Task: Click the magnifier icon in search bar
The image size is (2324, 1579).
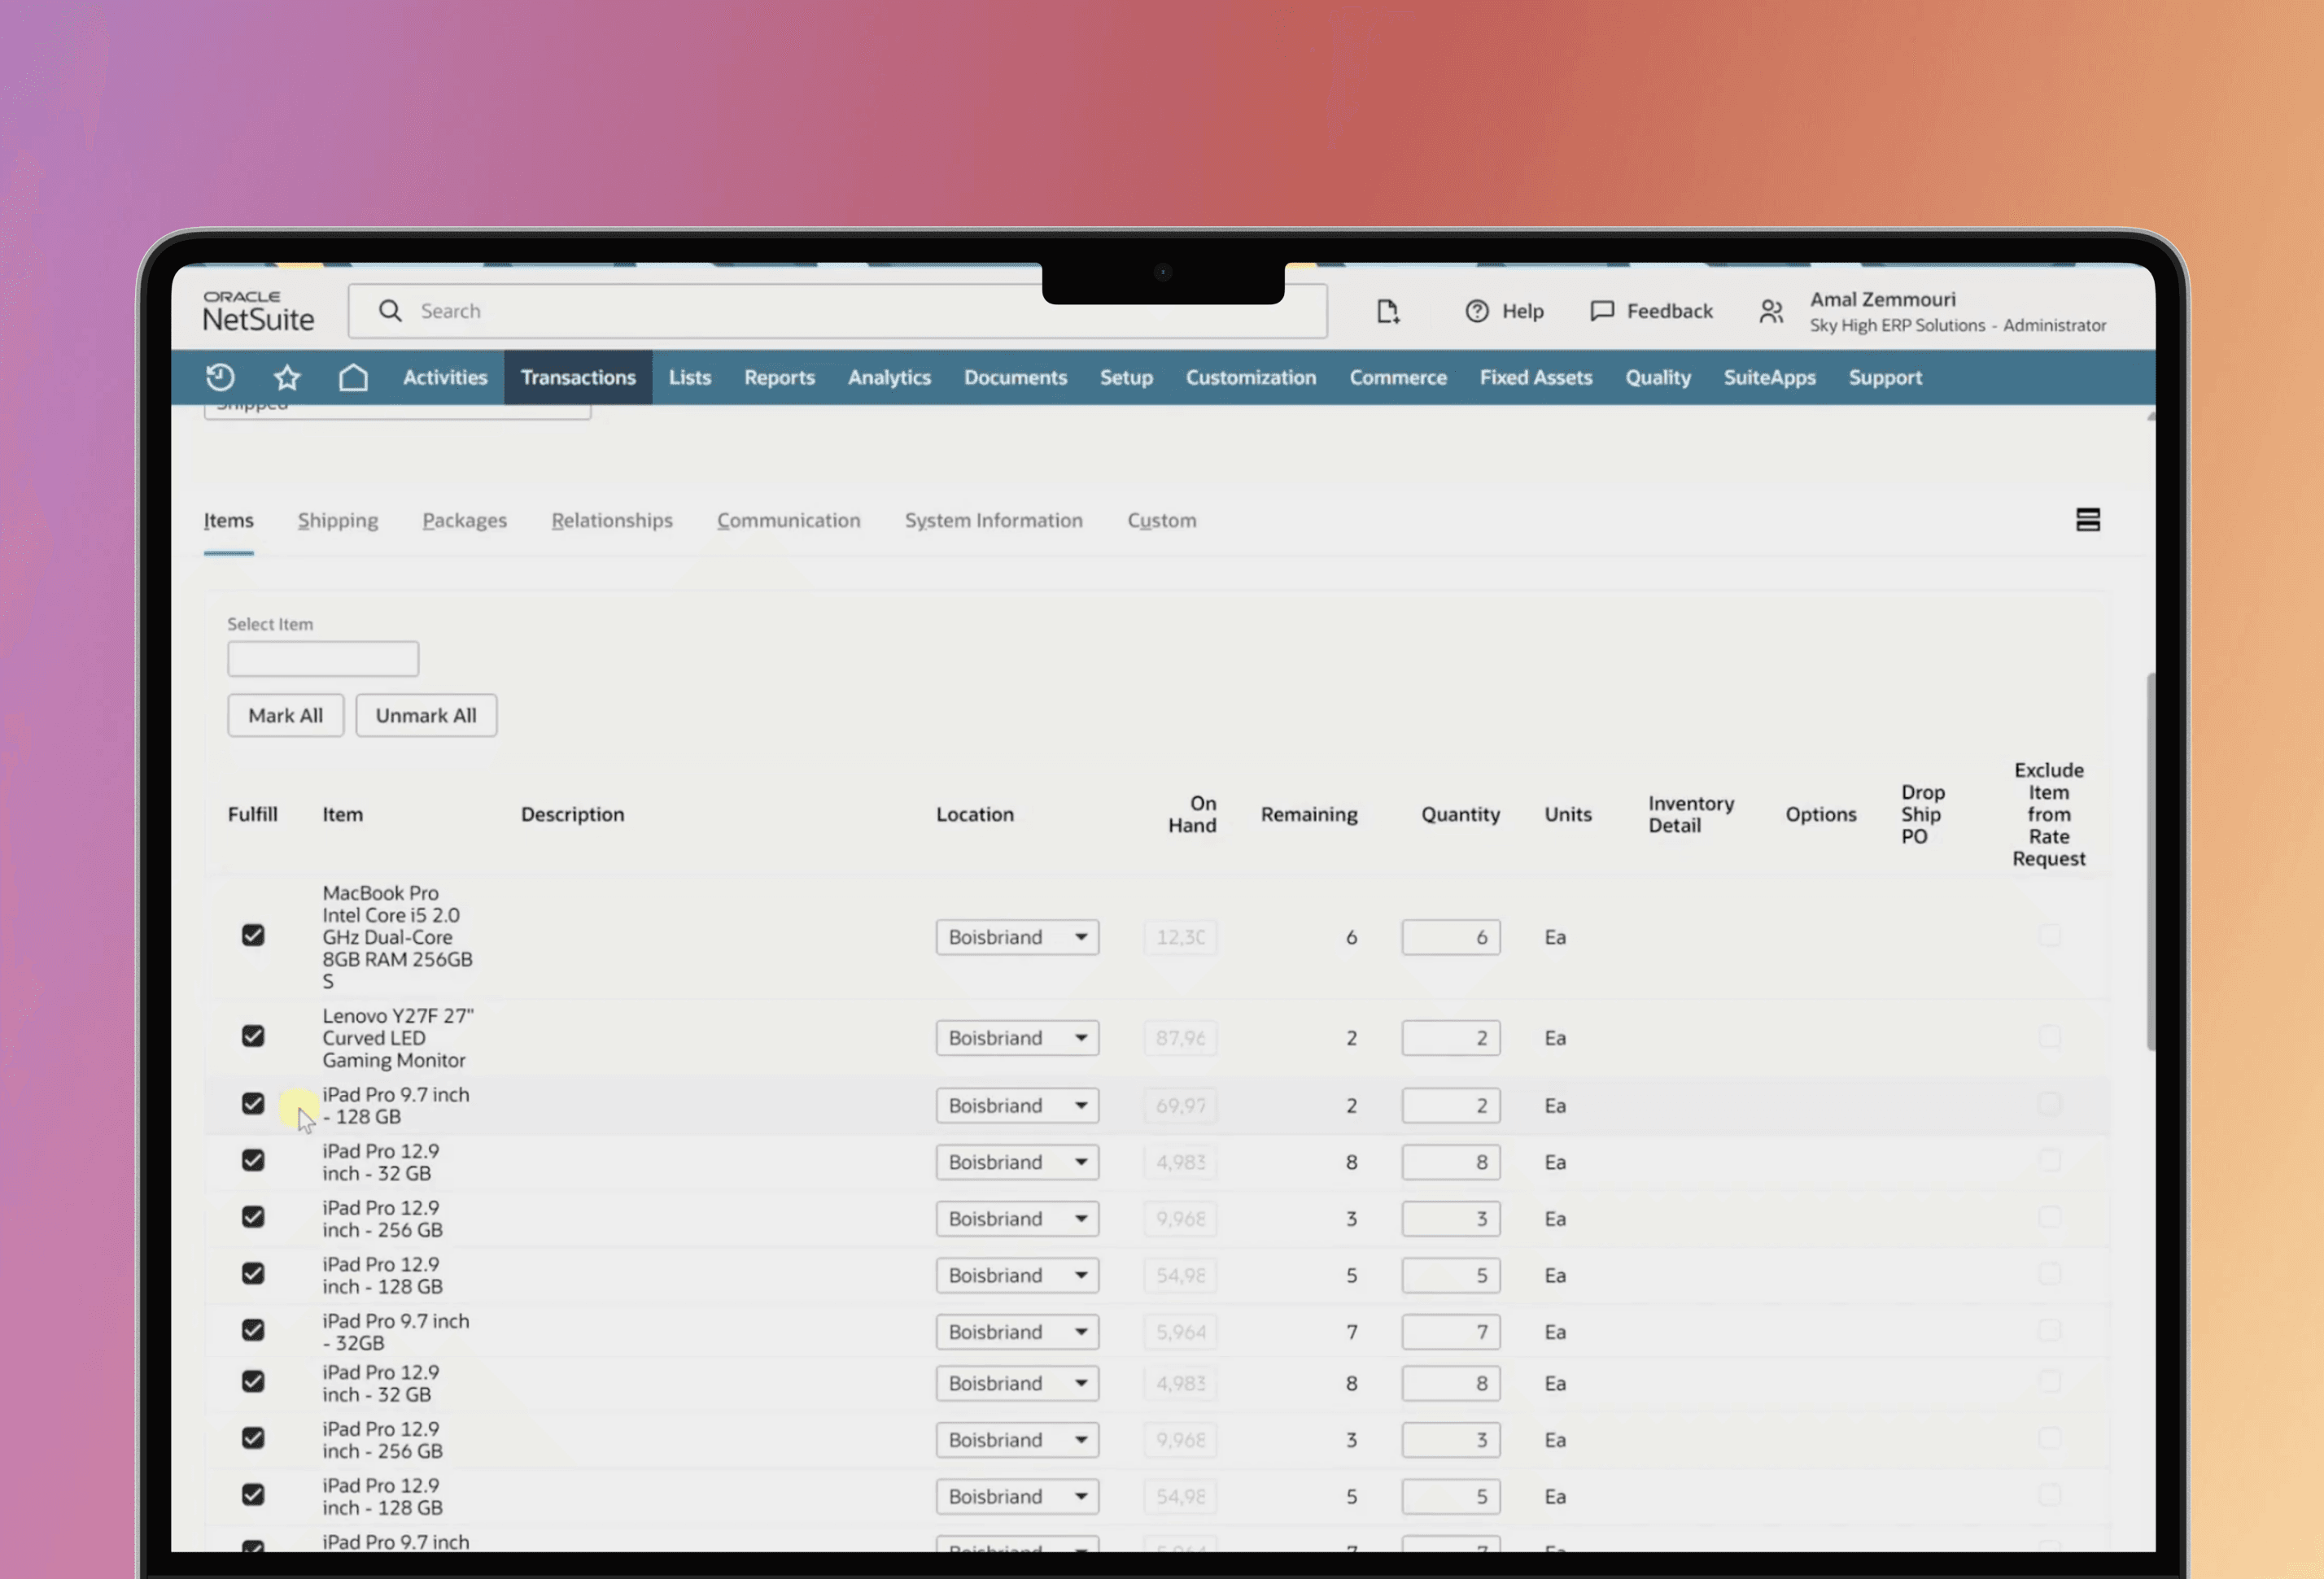Action: (x=390, y=311)
